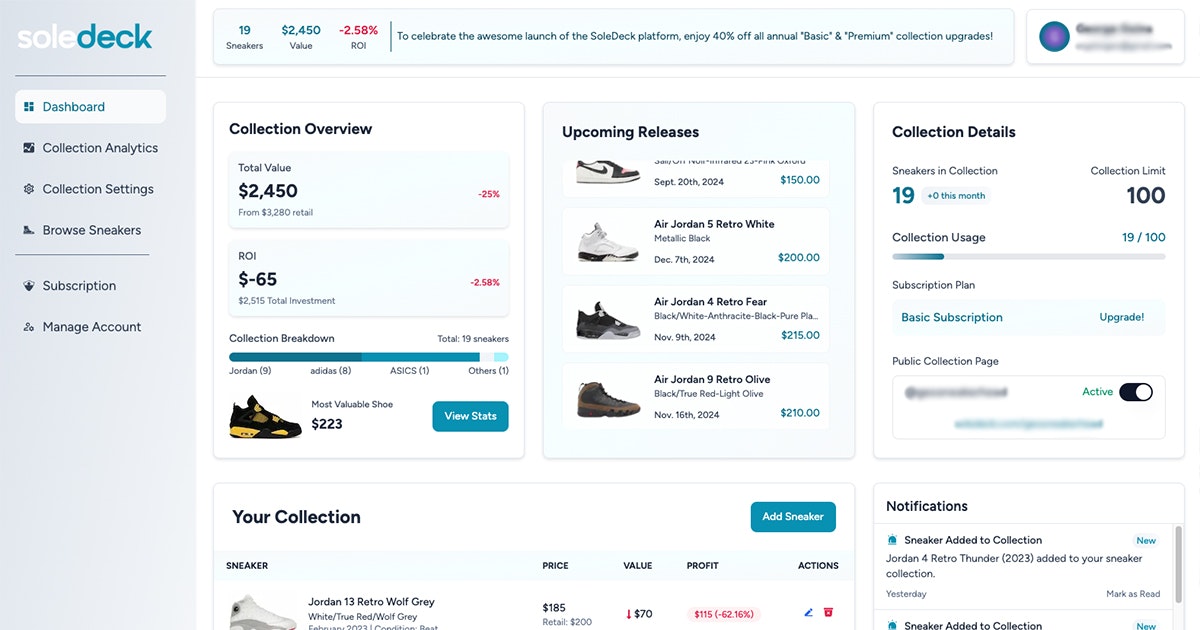Click the Collection Analytics sidebar icon
This screenshot has height=630, width=1200.
(x=29, y=148)
